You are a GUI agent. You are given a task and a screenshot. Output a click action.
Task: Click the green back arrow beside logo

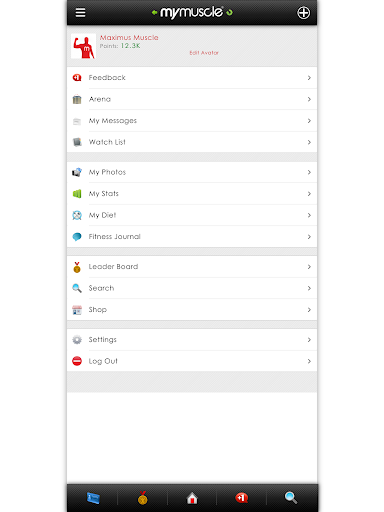tap(154, 13)
